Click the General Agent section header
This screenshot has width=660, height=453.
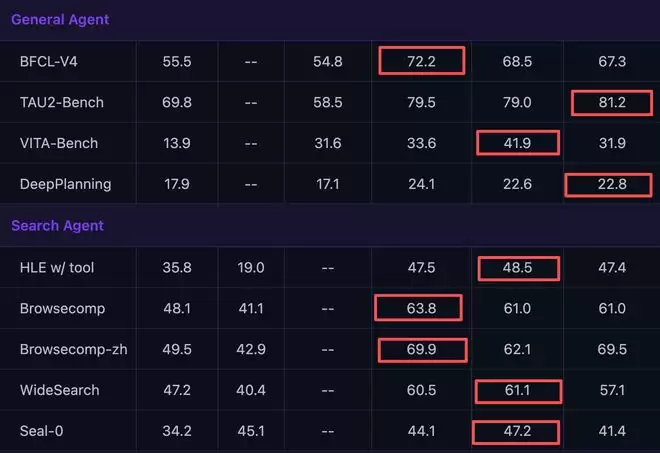click(60, 19)
